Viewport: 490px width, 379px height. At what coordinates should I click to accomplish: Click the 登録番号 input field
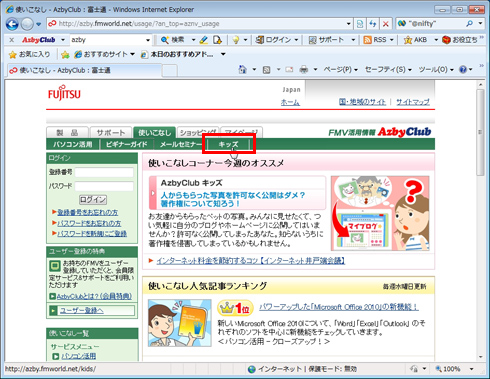pos(104,172)
